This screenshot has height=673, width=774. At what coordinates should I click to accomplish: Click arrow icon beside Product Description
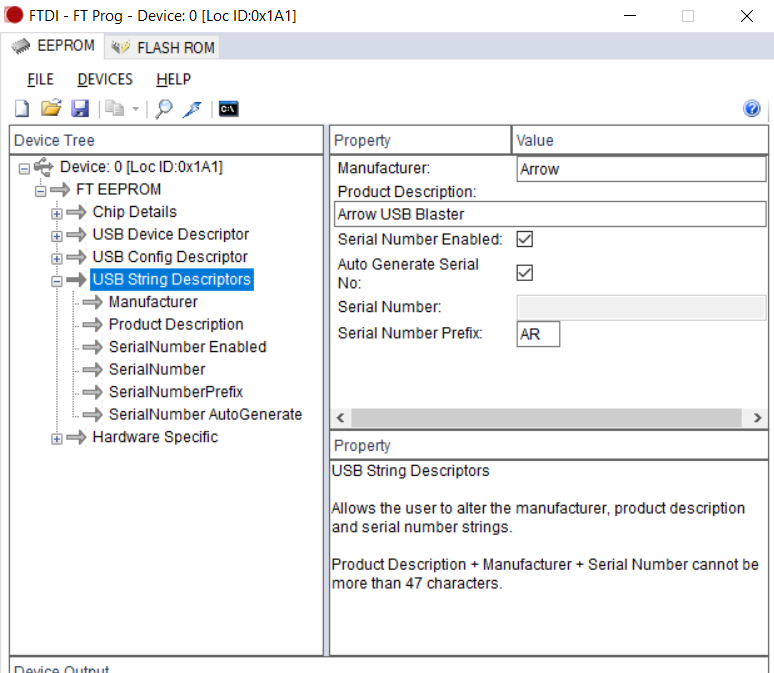coord(92,324)
